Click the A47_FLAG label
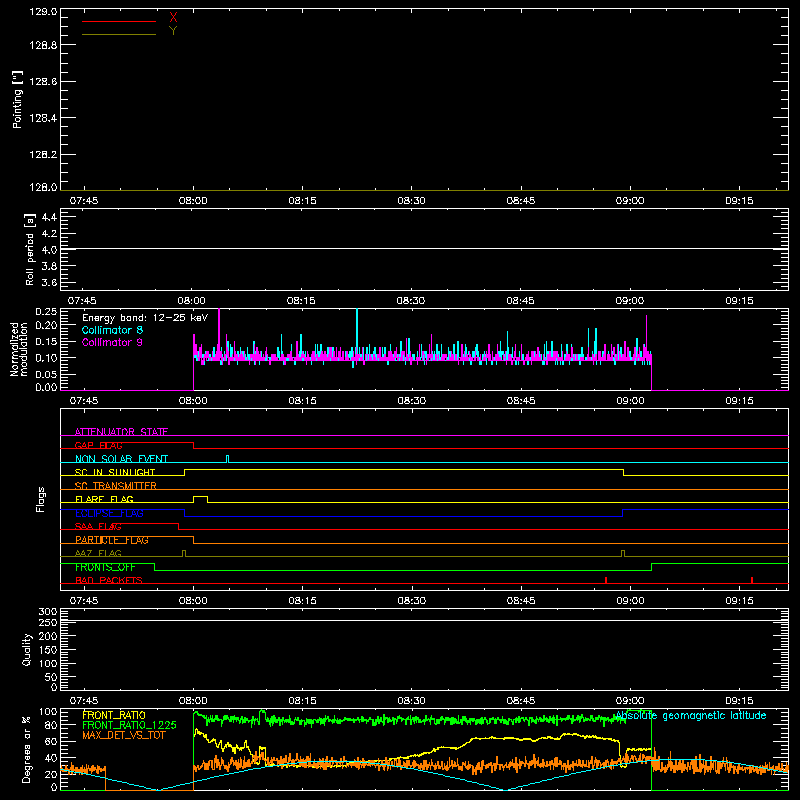Screen dimensions: 800x800 [x=98, y=553]
